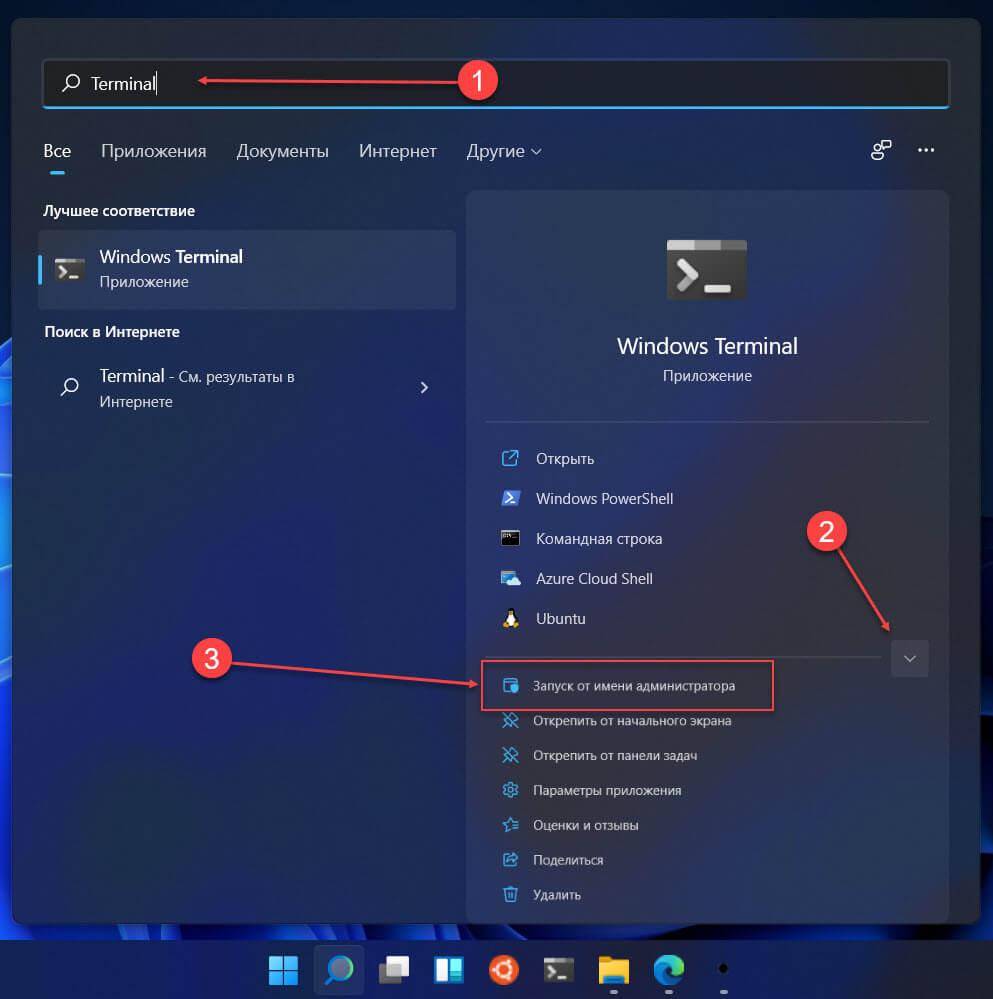This screenshot has height=999, width=993.
Task: Open Параметры приложения
Action: [x=606, y=791]
